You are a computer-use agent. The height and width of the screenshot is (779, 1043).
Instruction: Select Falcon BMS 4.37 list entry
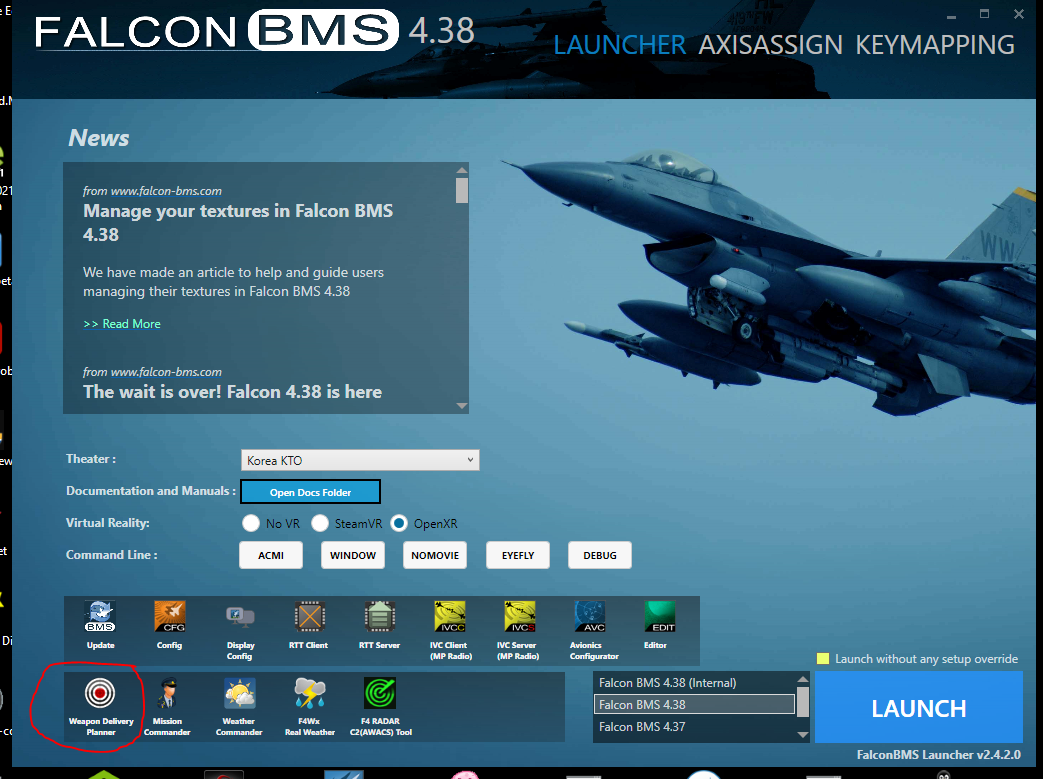coord(694,726)
